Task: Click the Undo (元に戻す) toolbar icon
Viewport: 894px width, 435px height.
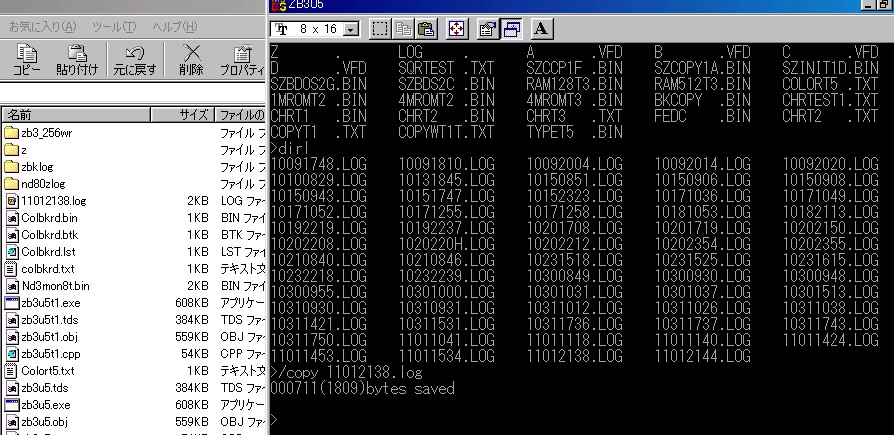Action: (135, 59)
